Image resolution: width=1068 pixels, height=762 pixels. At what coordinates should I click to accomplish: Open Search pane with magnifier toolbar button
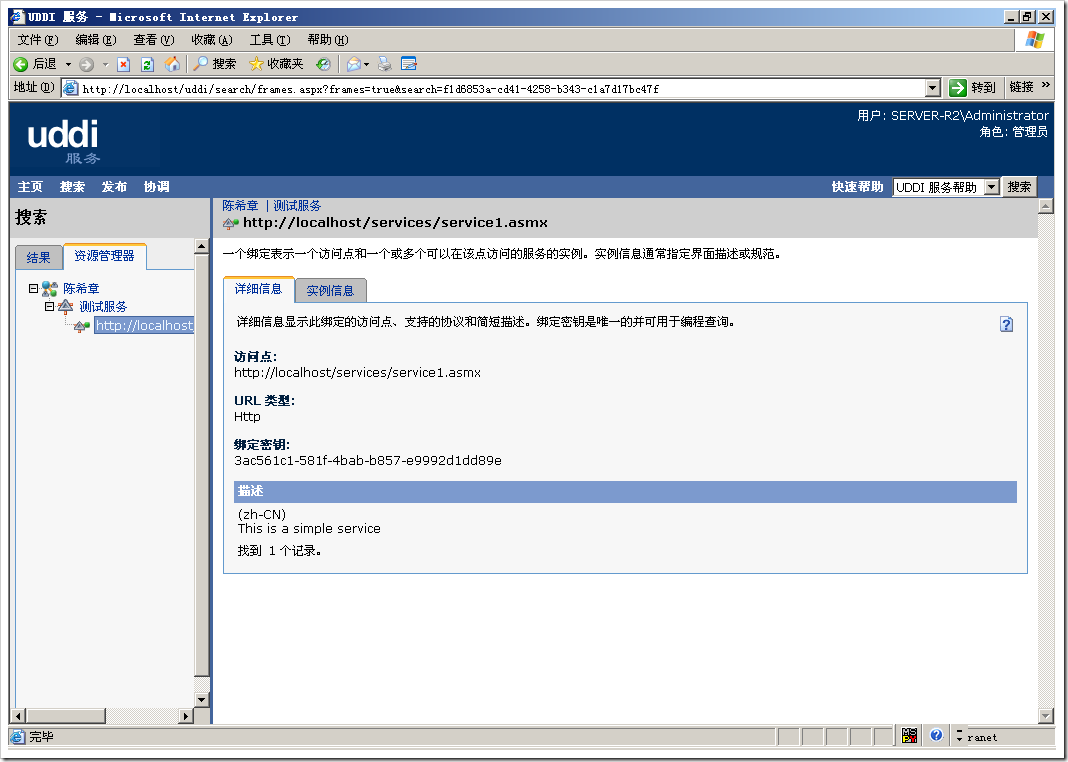point(215,64)
